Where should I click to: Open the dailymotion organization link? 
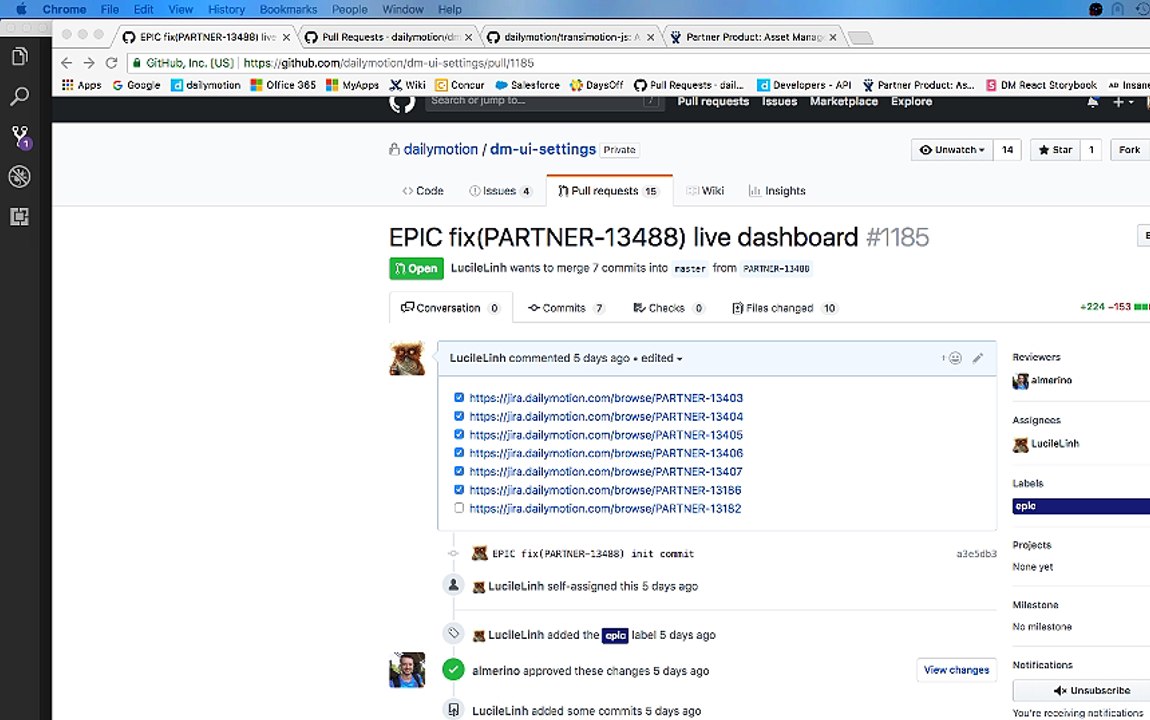[x=440, y=150]
